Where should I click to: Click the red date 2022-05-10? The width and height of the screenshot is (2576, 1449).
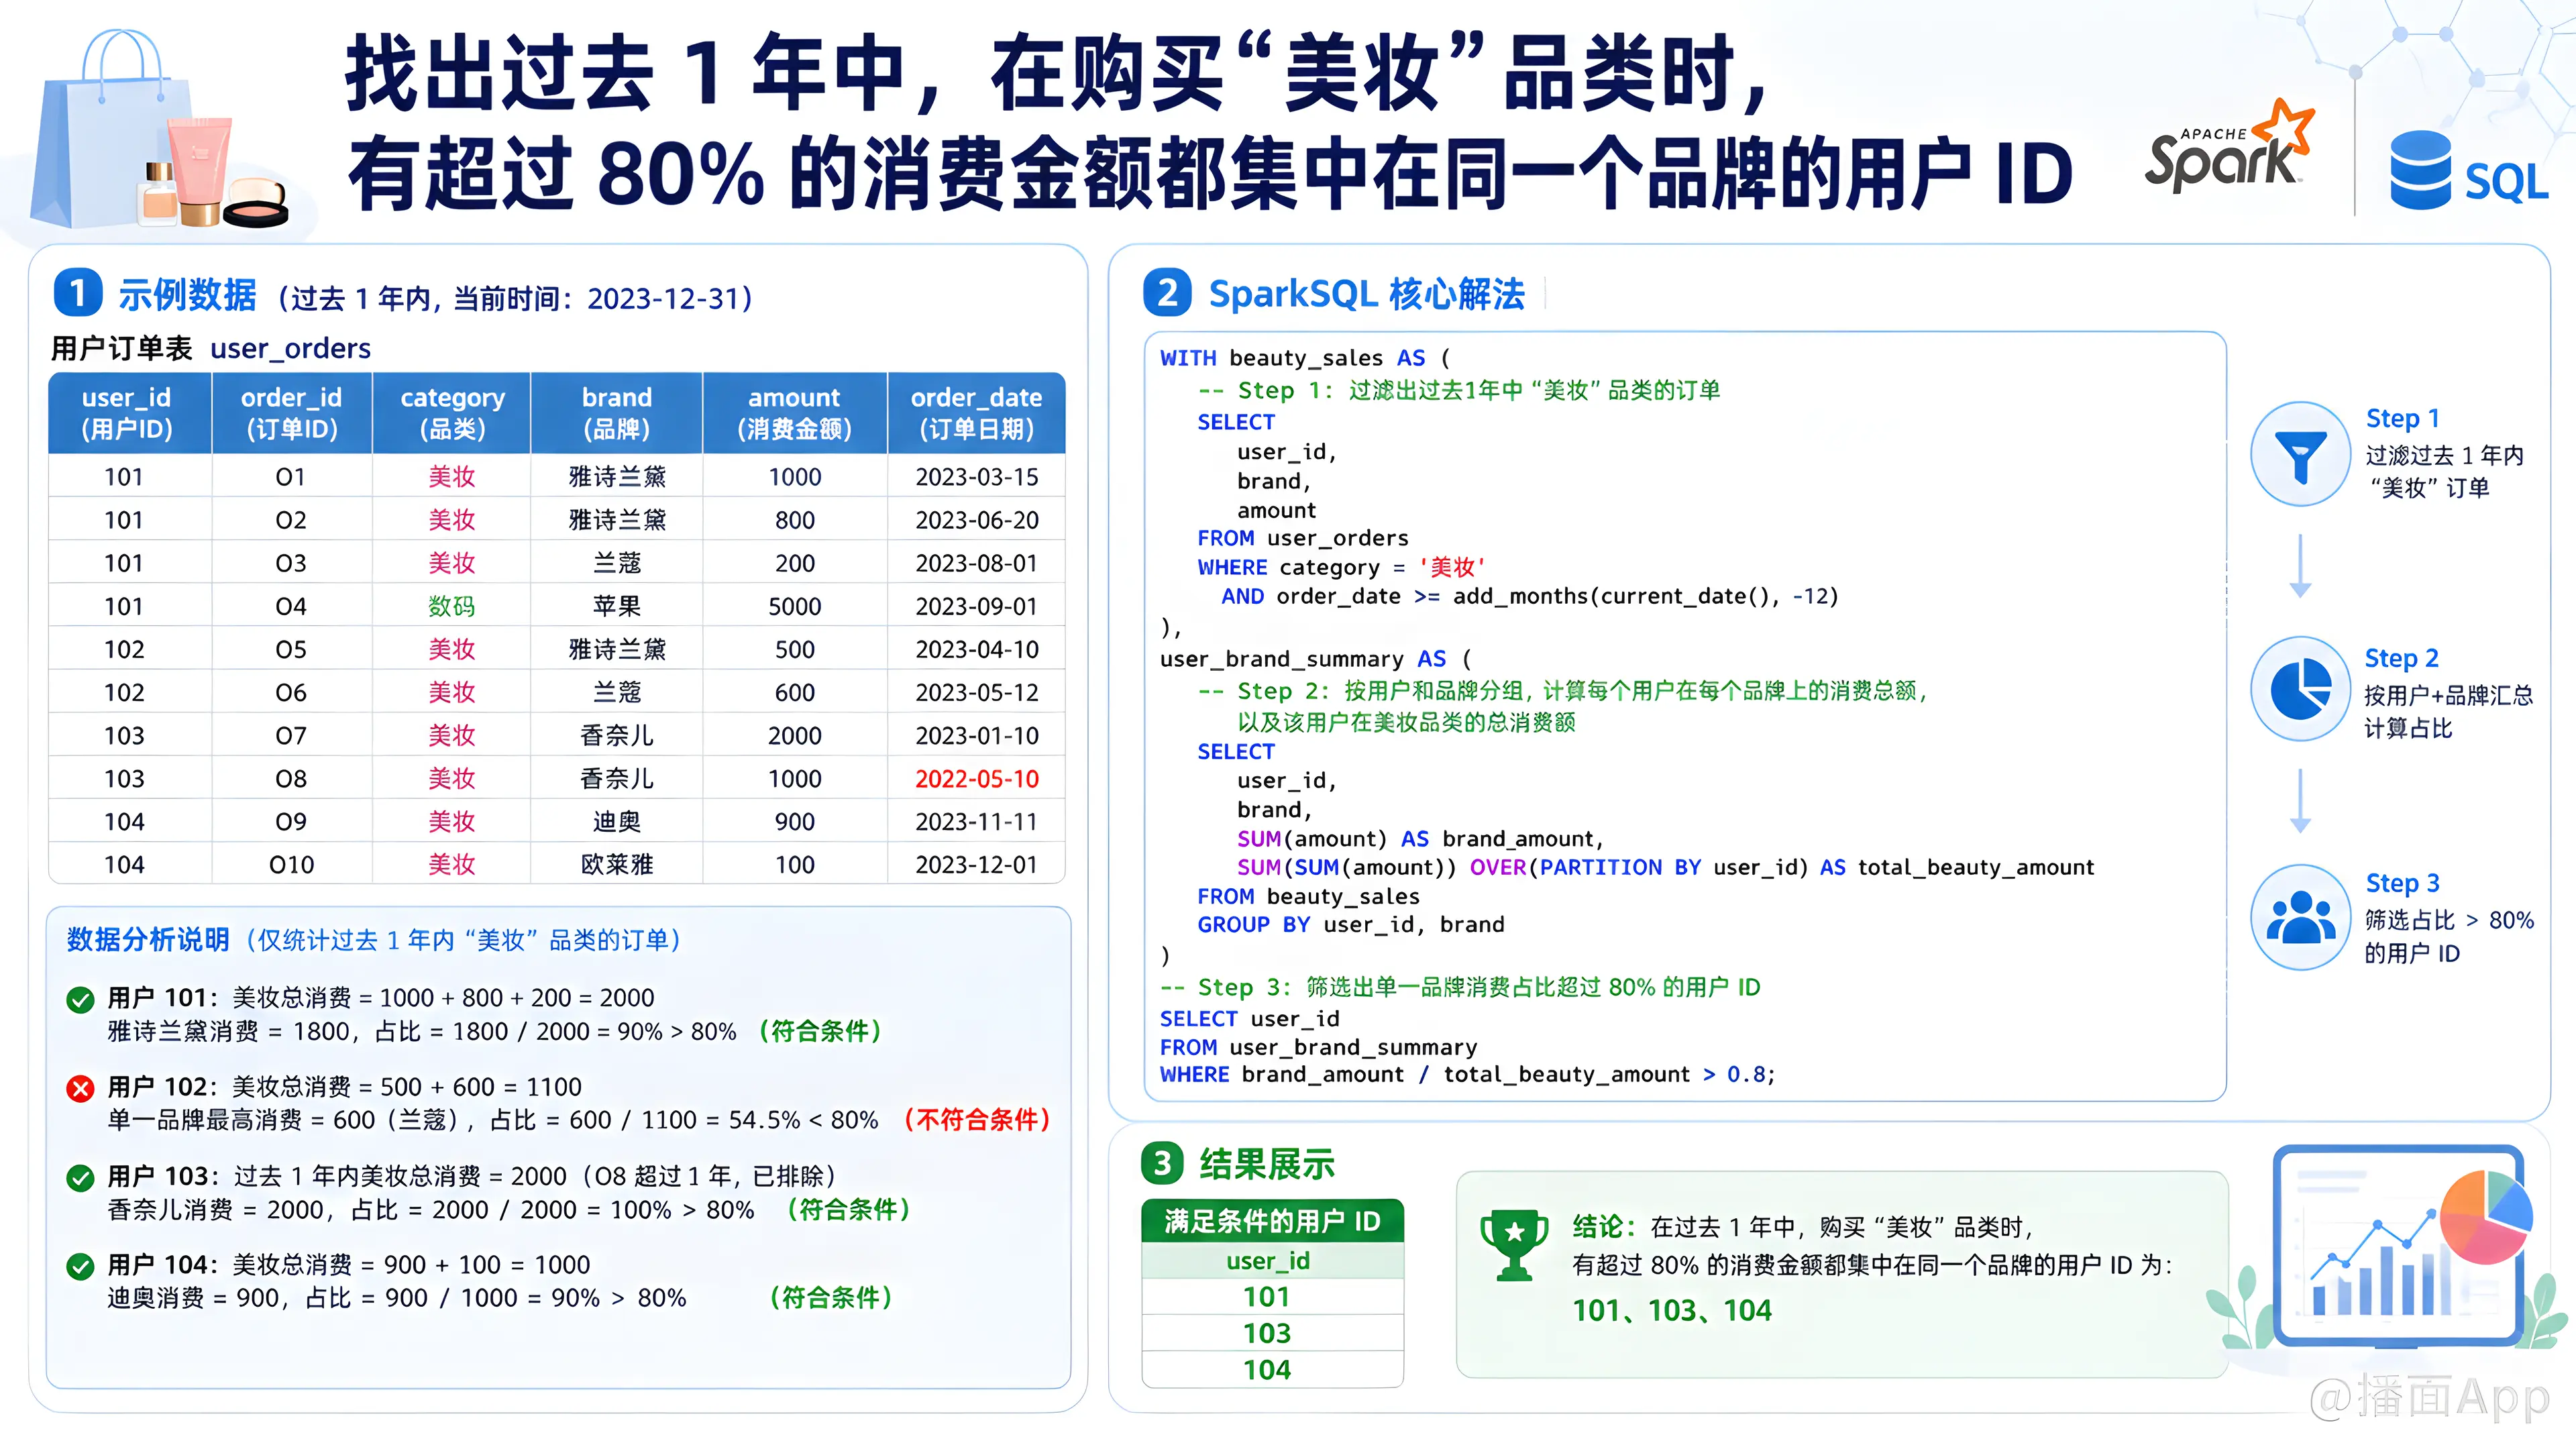pyautogui.click(x=977, y=779)
